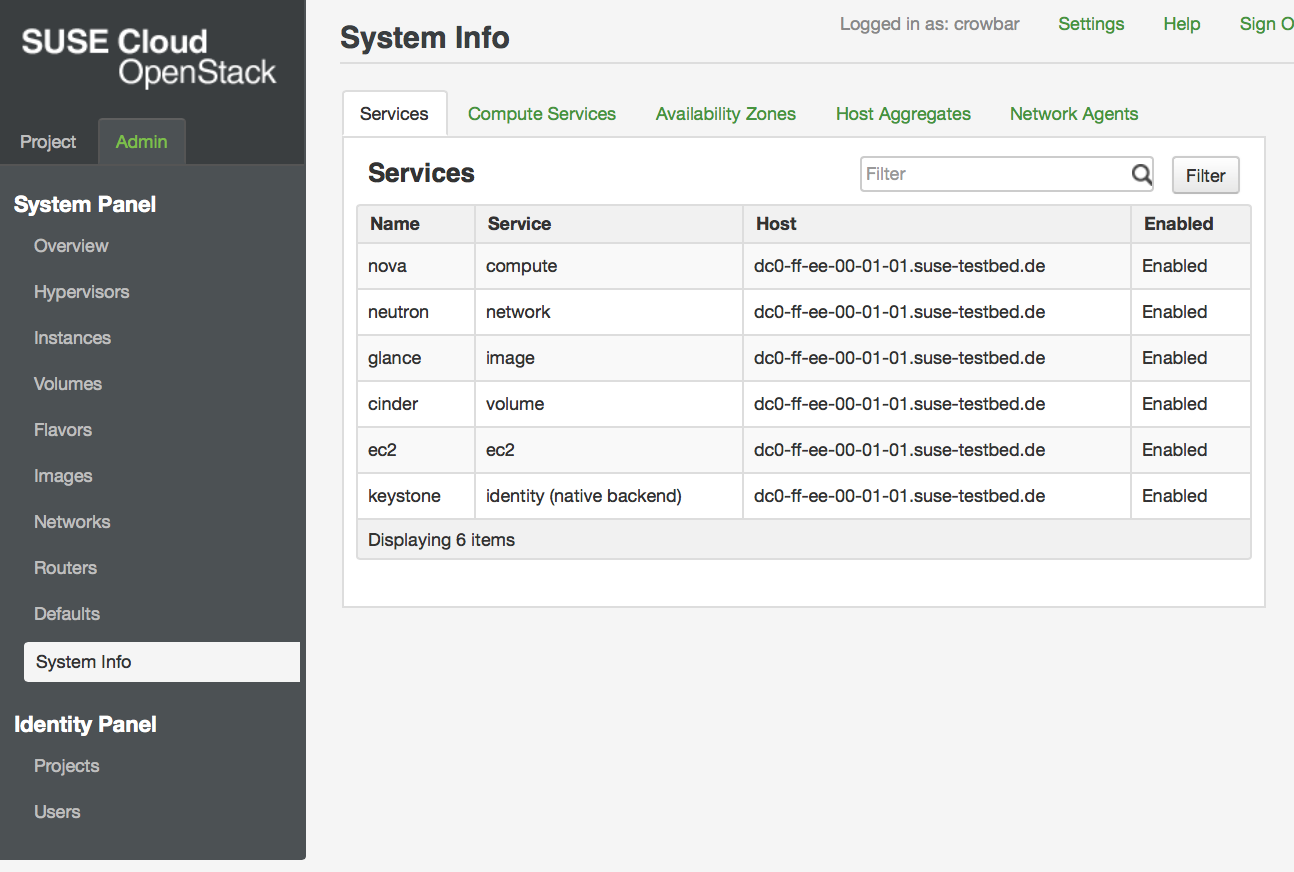Open the Services tab
The height and width of the screenshot is (872, 1294).
(x=394, y=114)
